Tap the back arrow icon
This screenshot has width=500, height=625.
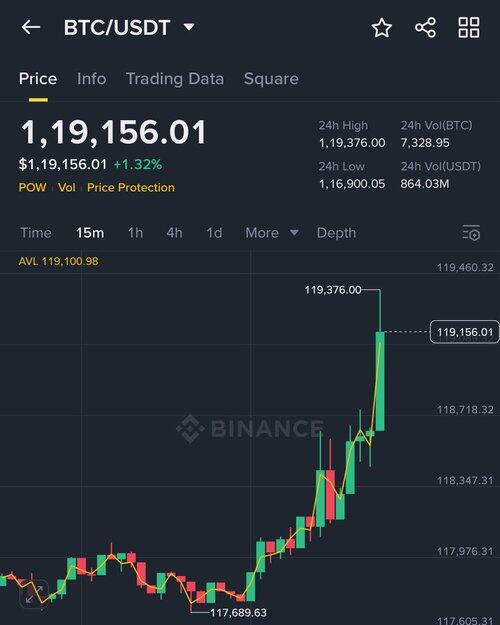(31, 28)
